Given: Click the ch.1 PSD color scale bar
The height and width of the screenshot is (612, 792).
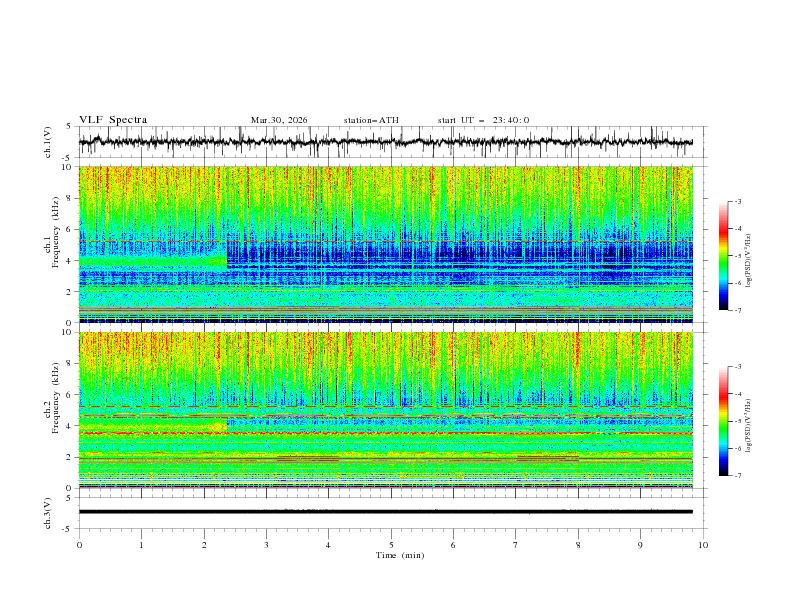Looking at the screenshot, I should pyautogui.click(x=724, y=256).
